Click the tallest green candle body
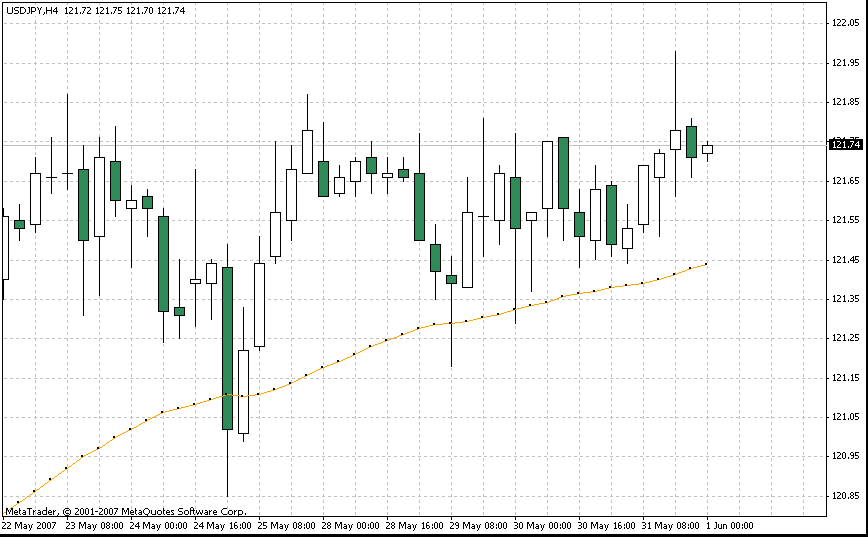The height and width of the screenshot is (537, 868). pos(227,348)
